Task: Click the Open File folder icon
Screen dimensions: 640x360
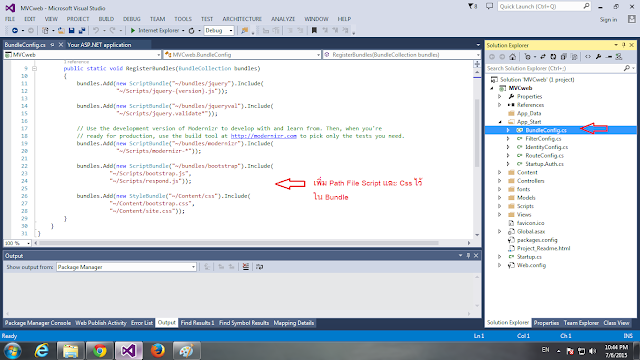Action: (x=61, y=30)
